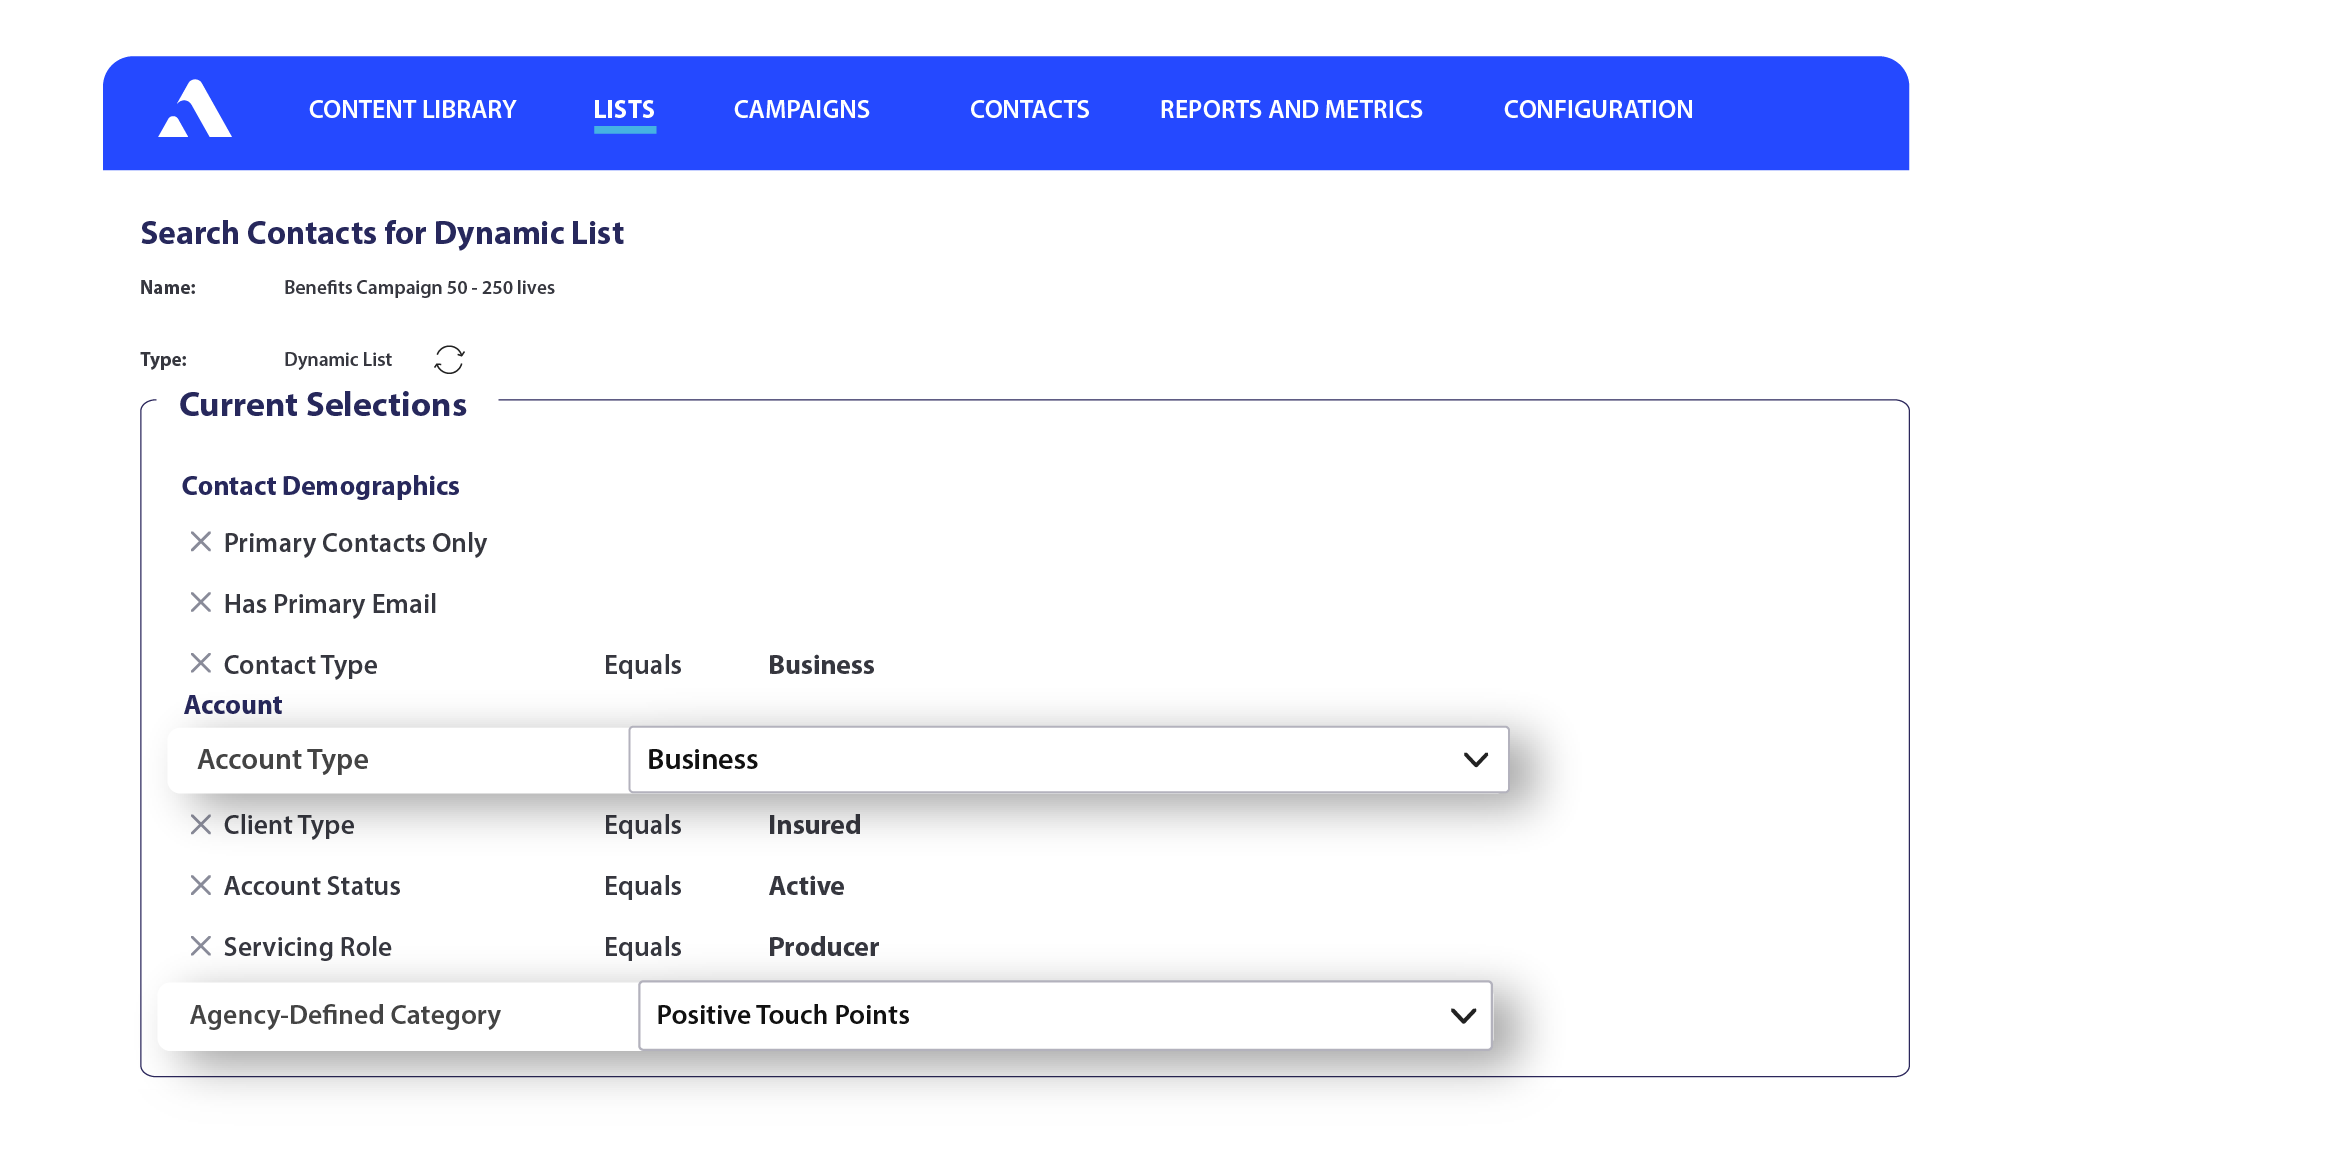Click the Insured value for Client Type

pos(814,825)
